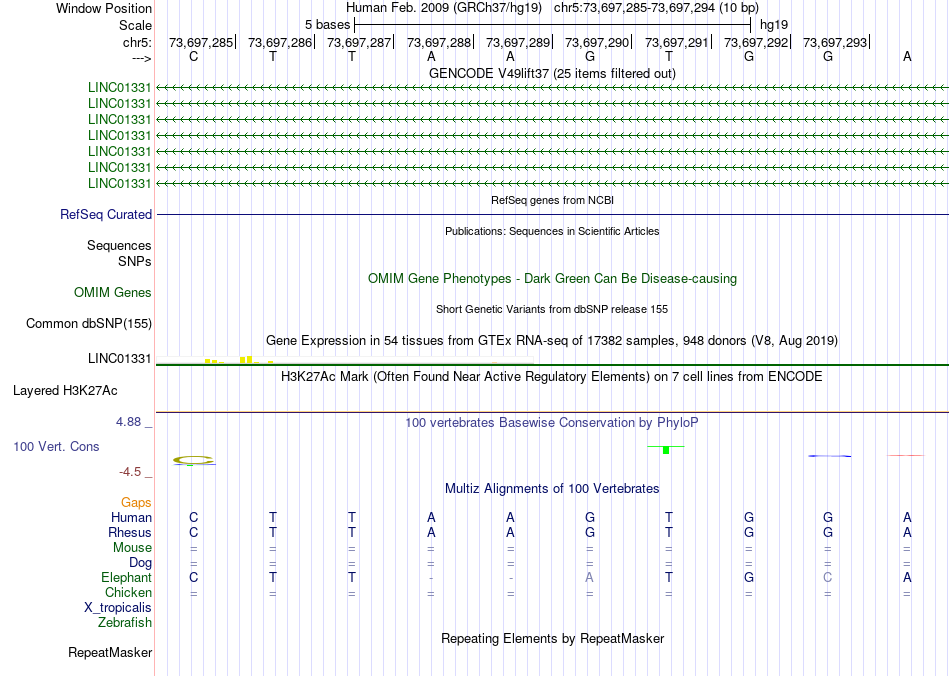Select Elephant alignment row label
950x676 pixels.
(126, 577)
